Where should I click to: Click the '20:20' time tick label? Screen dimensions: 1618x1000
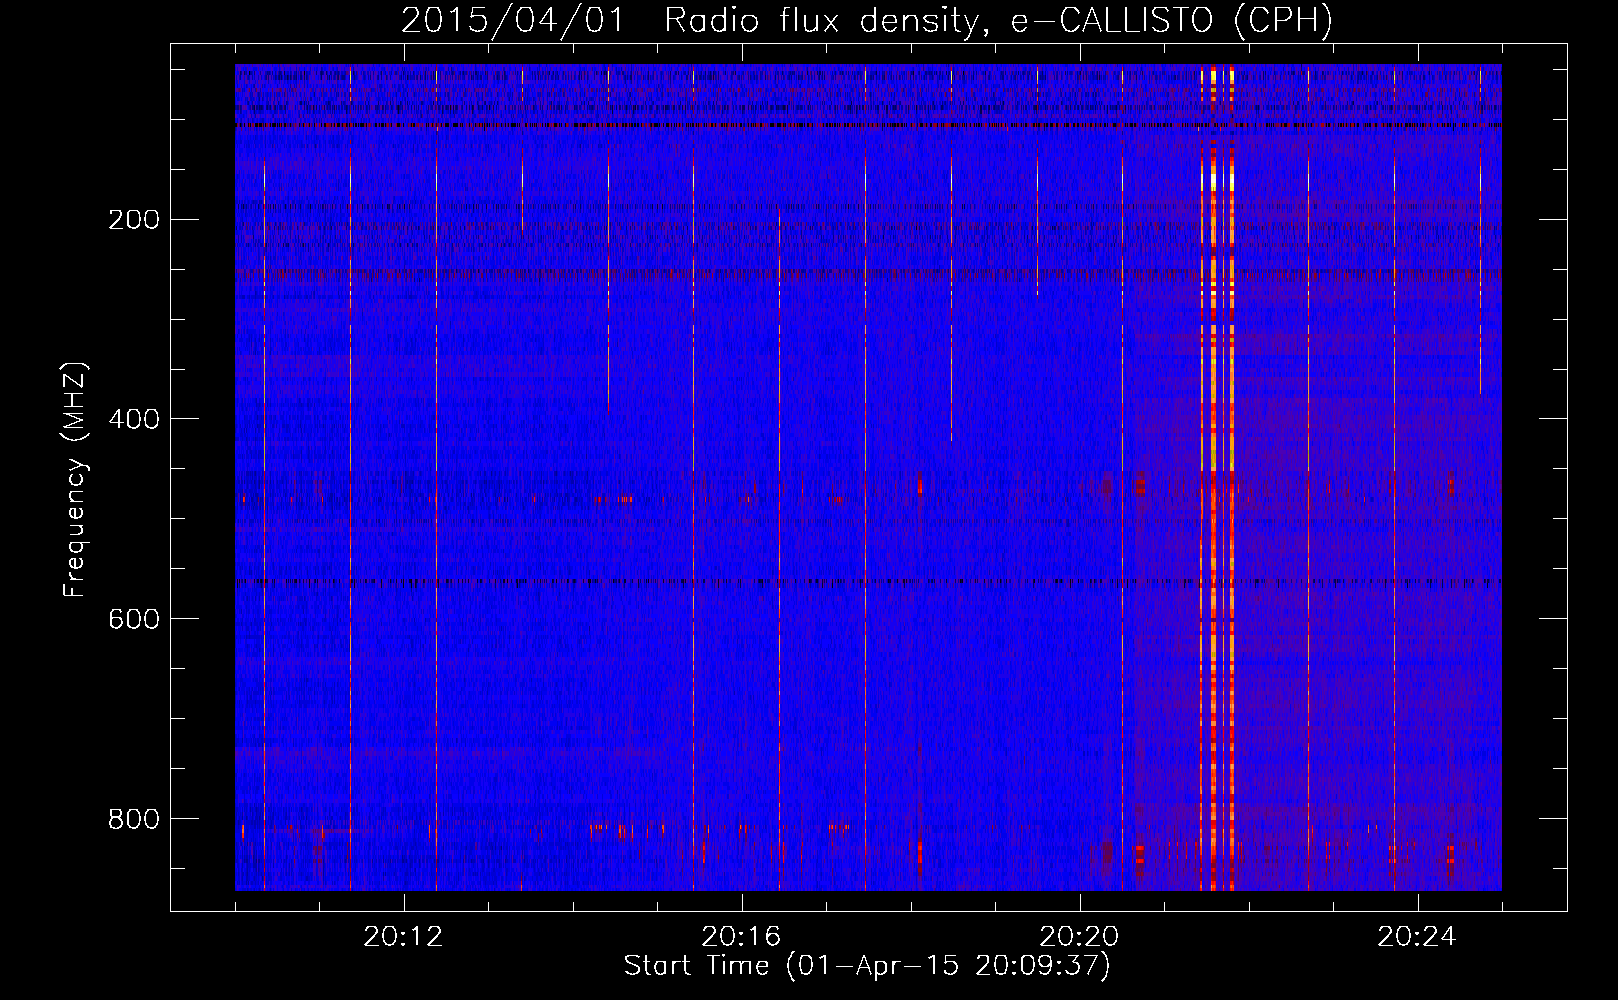[x=1080, y=937]
